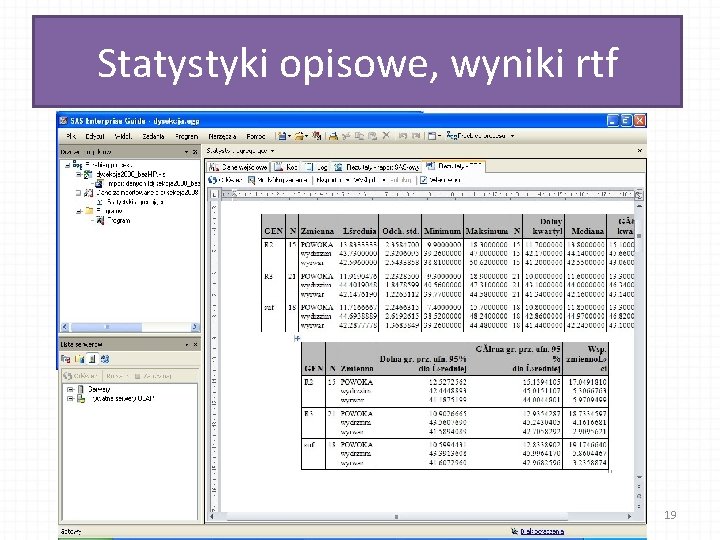
Task: Click the Delete X toolbar icon
Action: (386, 135)
